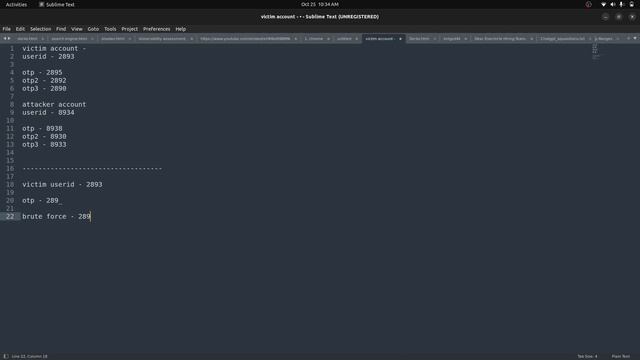Screen dimensions: 640x360
Task: Click the microphone icon in system tray
Action: coord(621,4)
